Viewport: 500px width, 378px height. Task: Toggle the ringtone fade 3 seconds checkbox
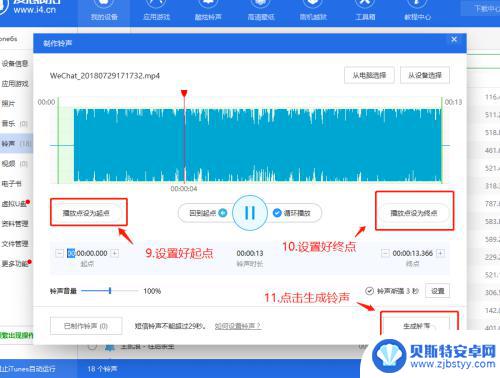pos(369,291)
